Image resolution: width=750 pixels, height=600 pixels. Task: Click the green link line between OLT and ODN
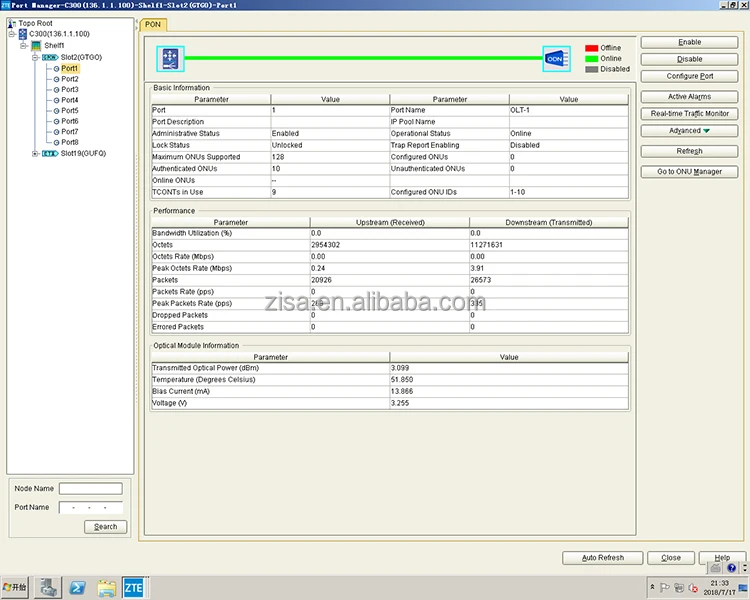click(x=364, y=58)
